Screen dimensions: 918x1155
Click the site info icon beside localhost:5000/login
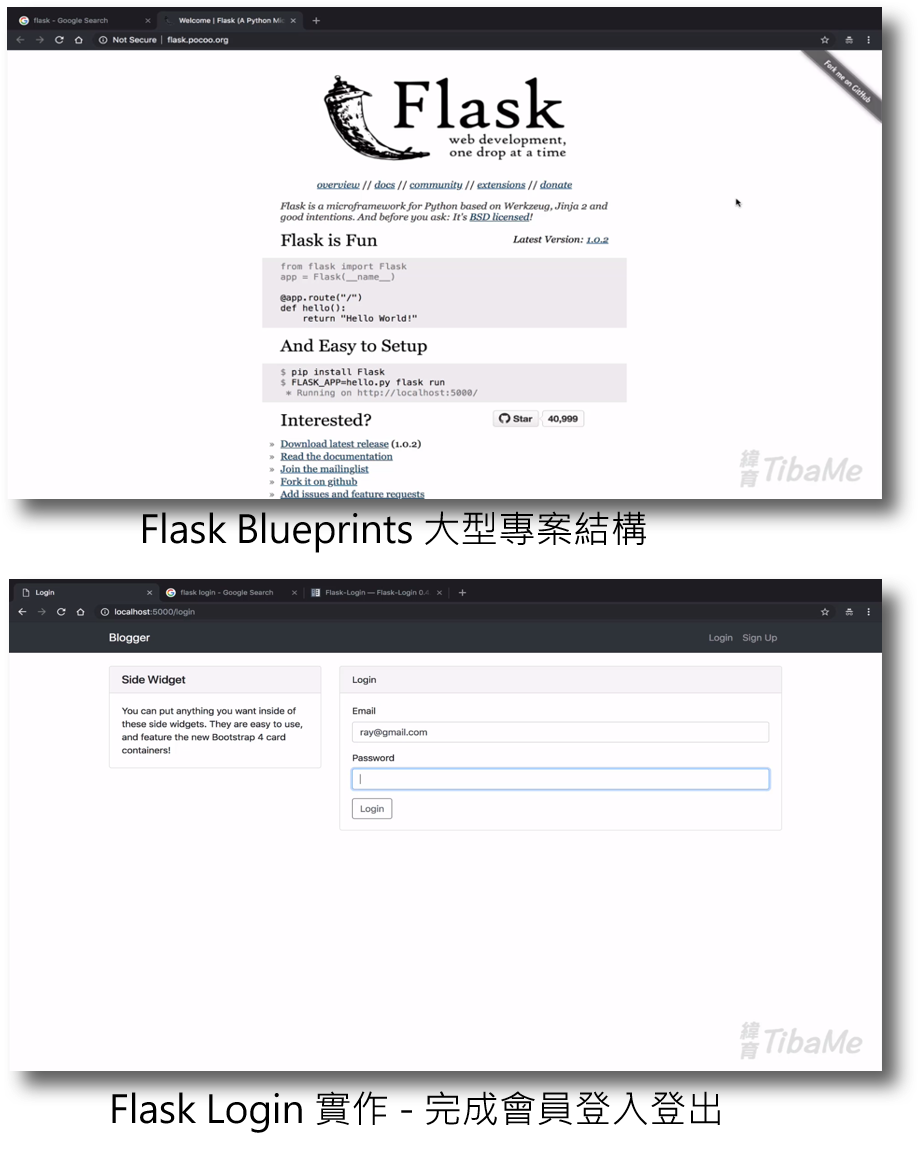(x=105, y=611)
